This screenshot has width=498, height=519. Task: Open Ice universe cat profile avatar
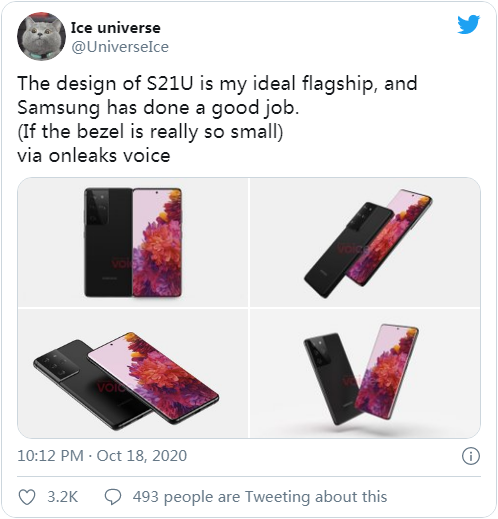click(41, 37)
